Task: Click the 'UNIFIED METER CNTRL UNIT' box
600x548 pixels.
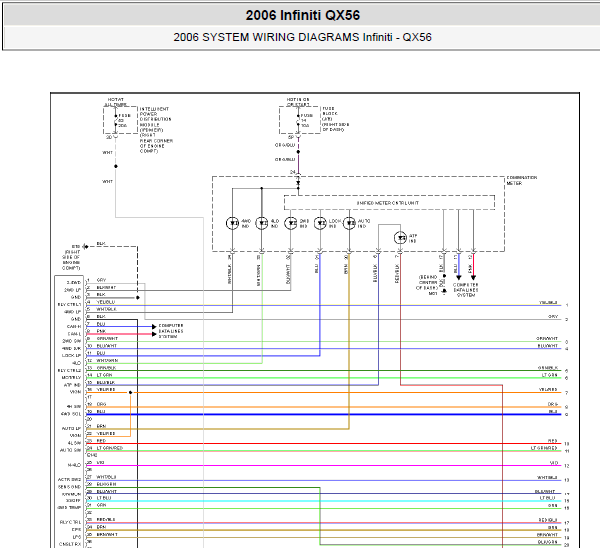Action: [x=389, y=203]
